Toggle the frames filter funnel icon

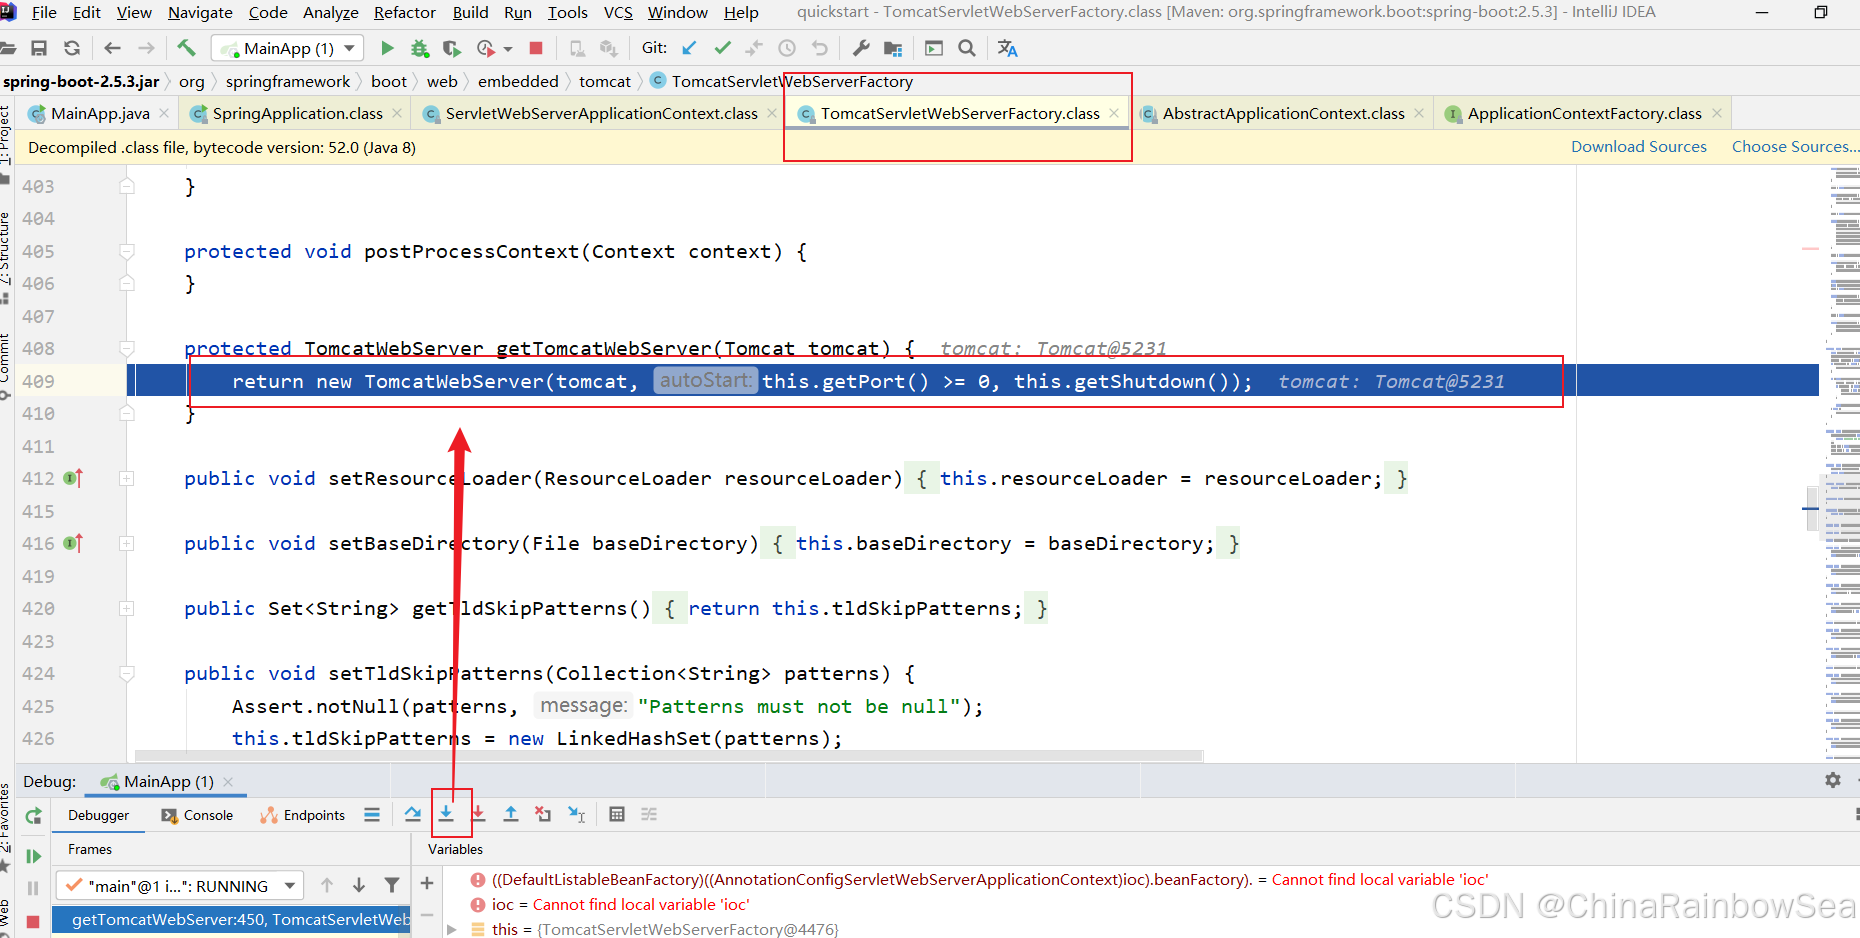[392, 885]
